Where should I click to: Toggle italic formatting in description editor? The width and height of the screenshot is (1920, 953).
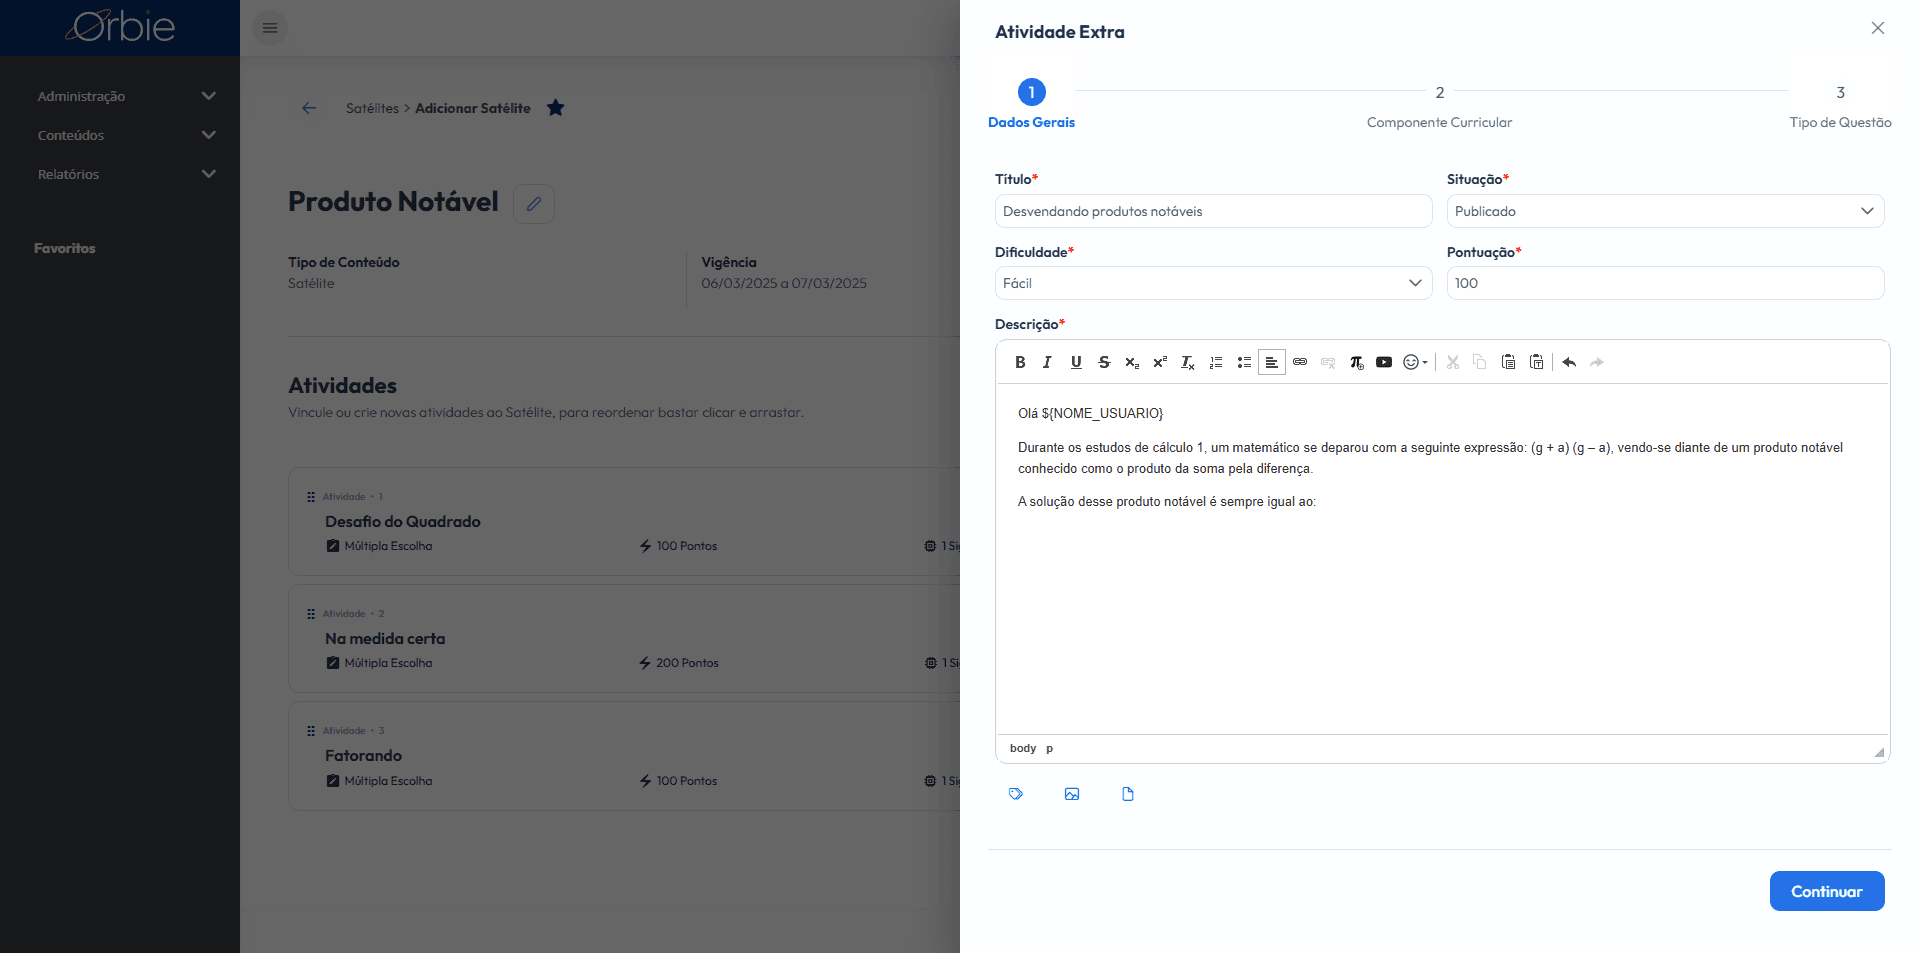click(1047, 362)
